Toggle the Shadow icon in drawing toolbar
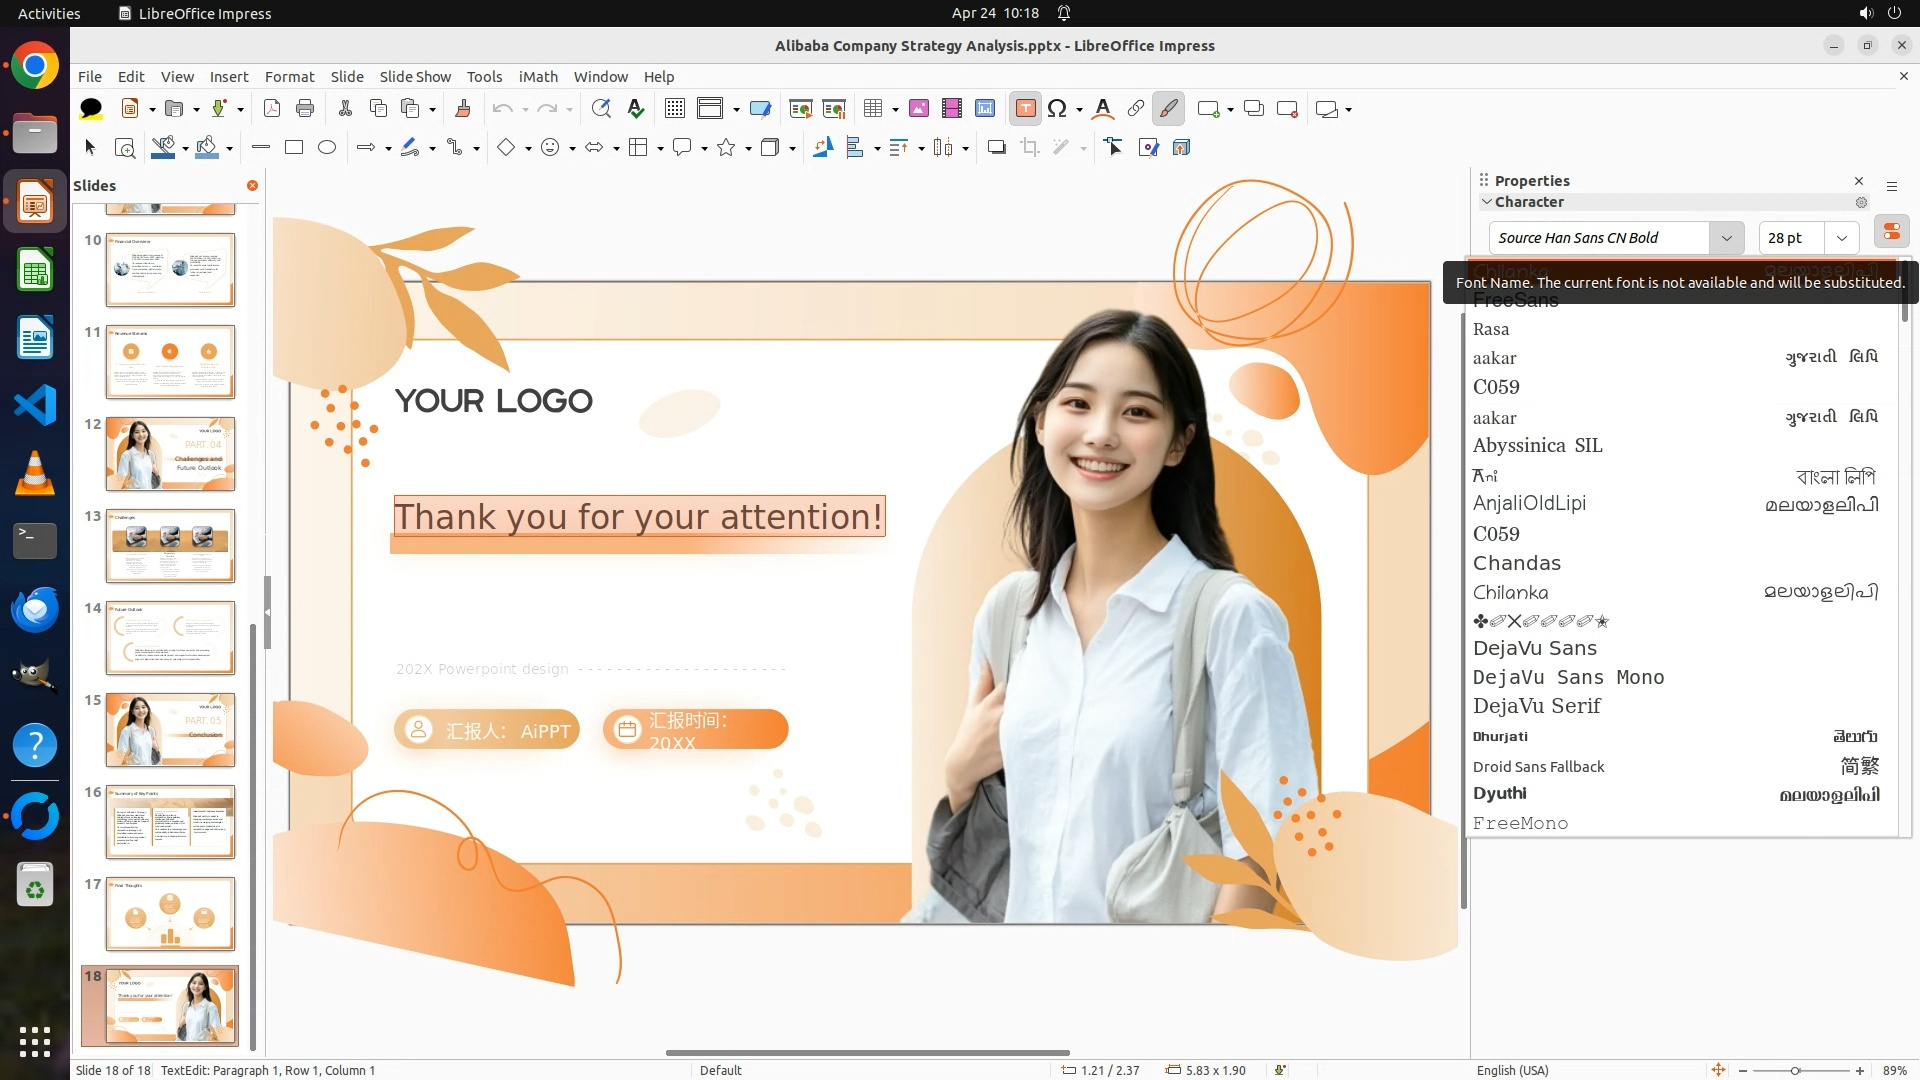The width and height of the screenshot is (1920, 1080). pyautogui.click(x=996, y=148)
